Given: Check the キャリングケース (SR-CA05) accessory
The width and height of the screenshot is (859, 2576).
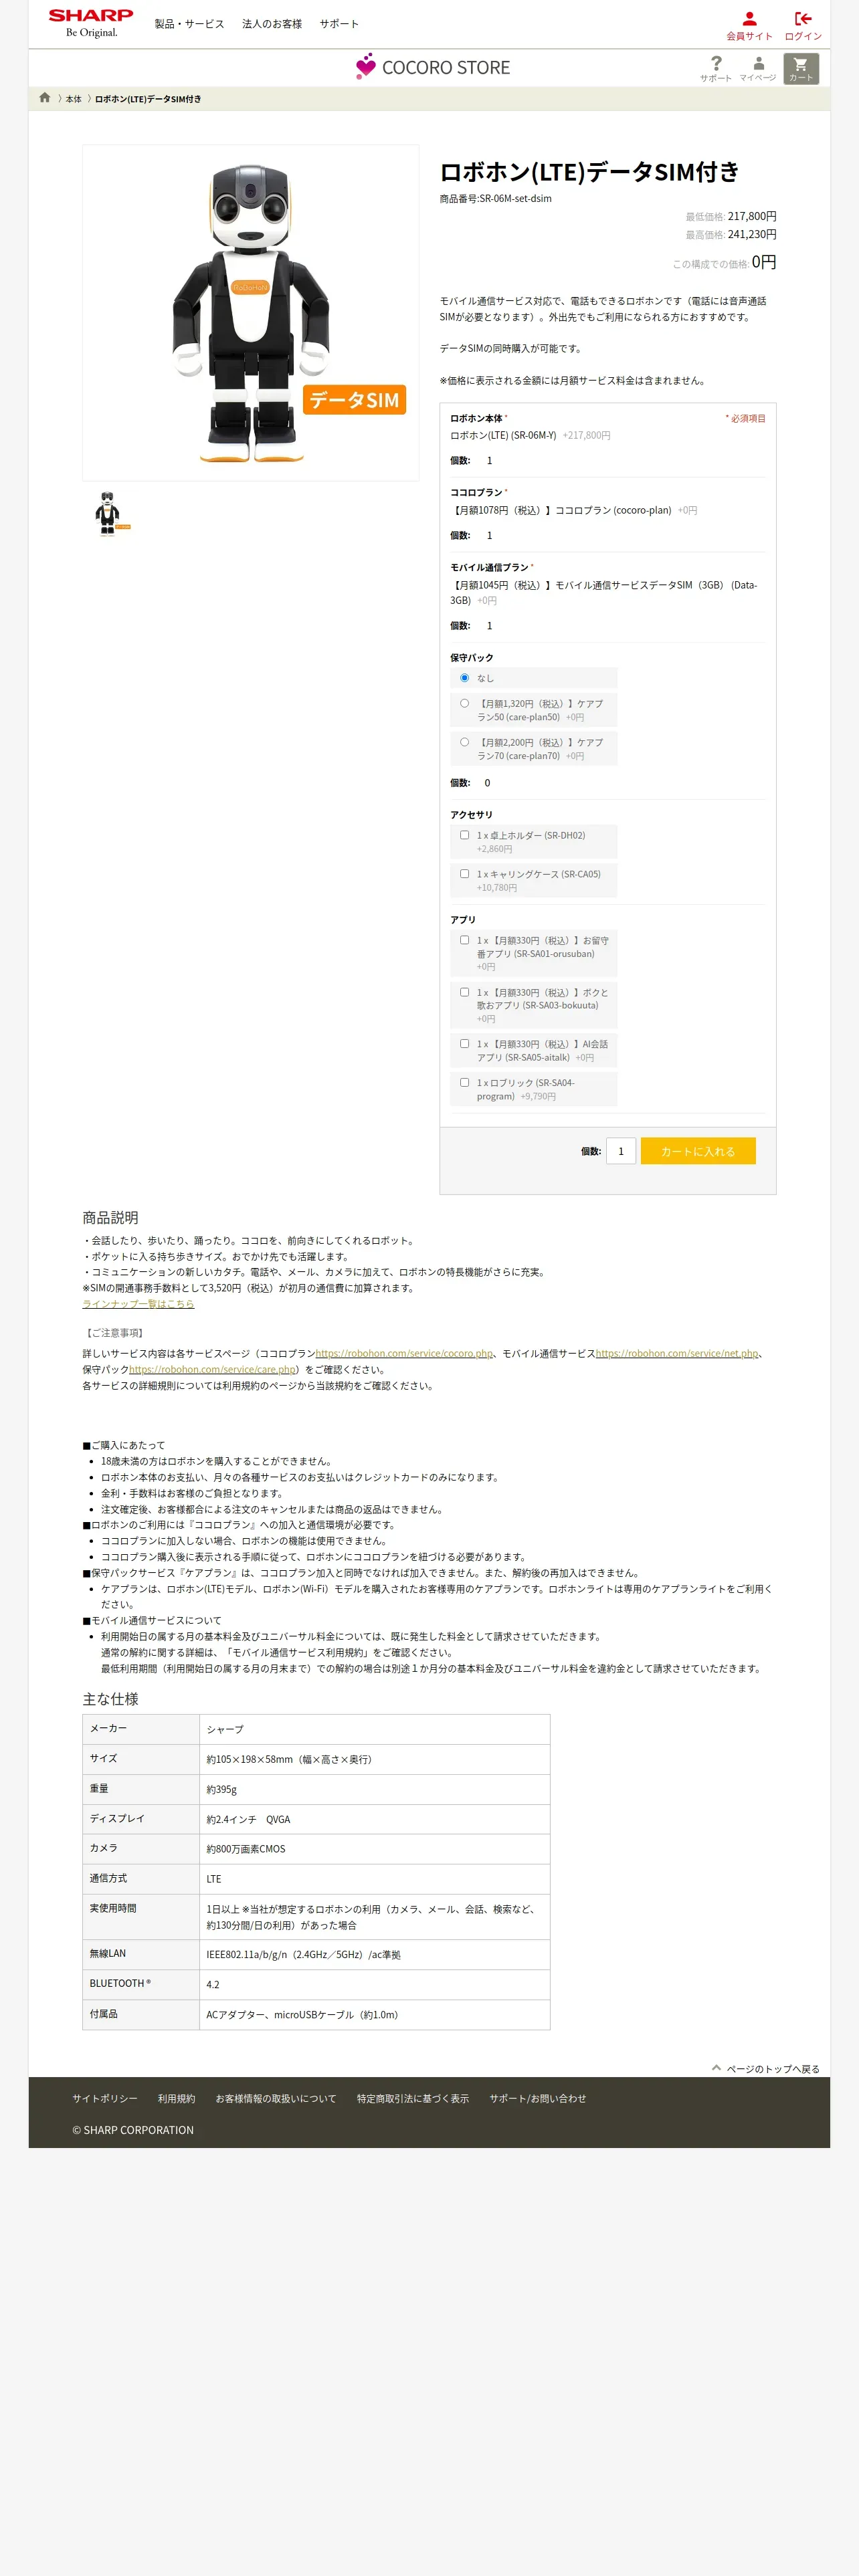Looking at the screenshot, I should point(464,874).
